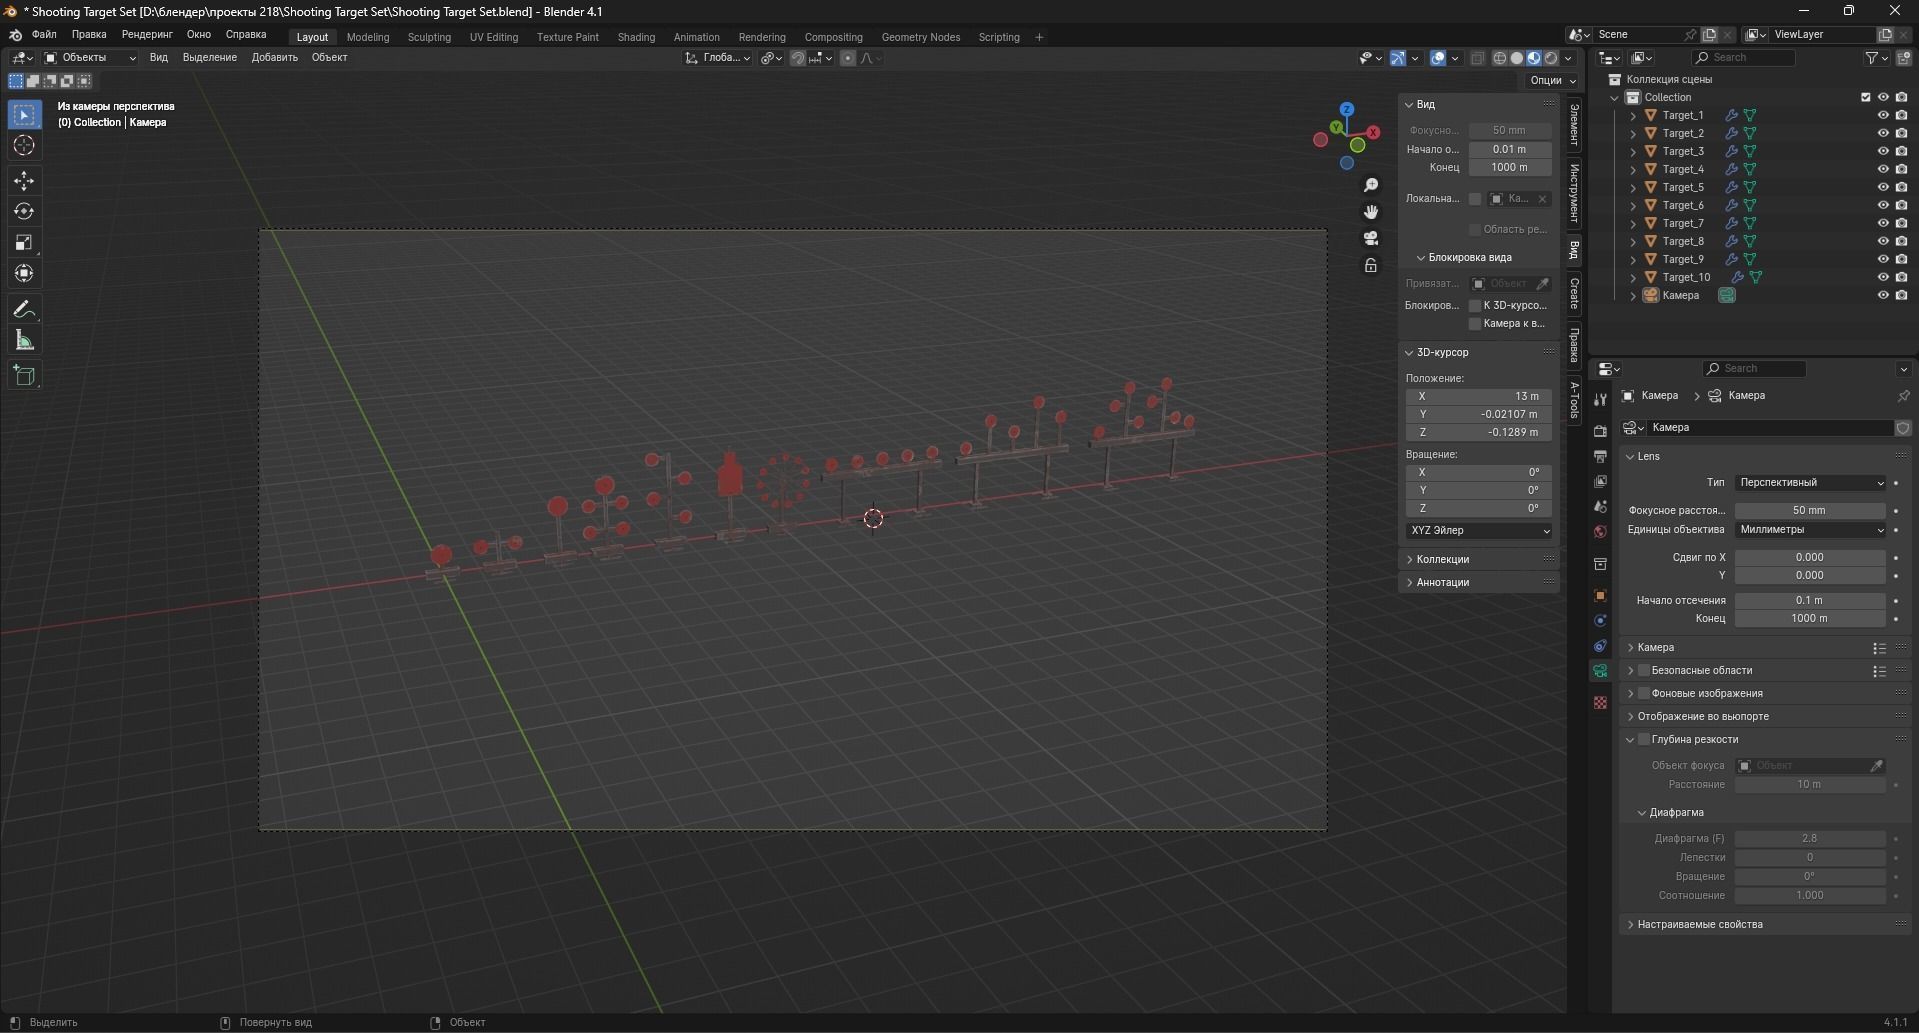Screen dimensions: 1919x1033
Task: Switch to wireframe shading mode
Action: (1499, 58)
